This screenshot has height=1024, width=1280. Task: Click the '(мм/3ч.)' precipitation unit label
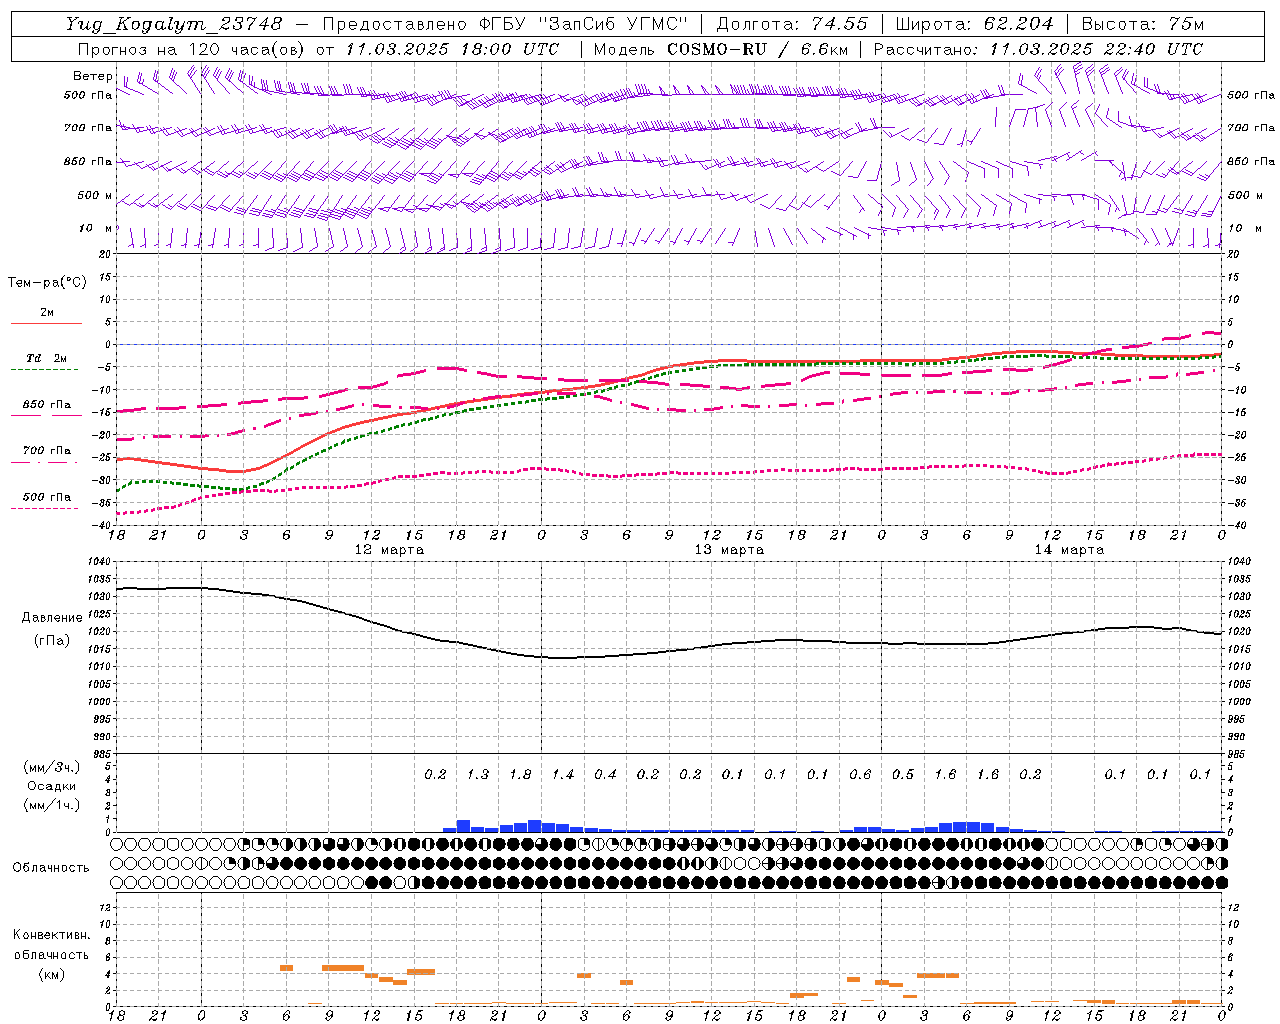(52, 767)
